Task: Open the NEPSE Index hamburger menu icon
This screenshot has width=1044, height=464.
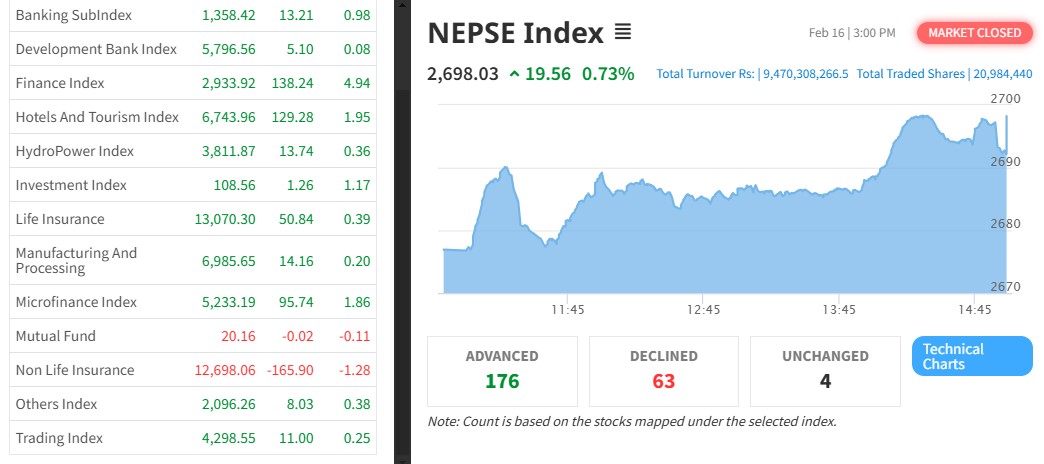Action: pos(622,33)
